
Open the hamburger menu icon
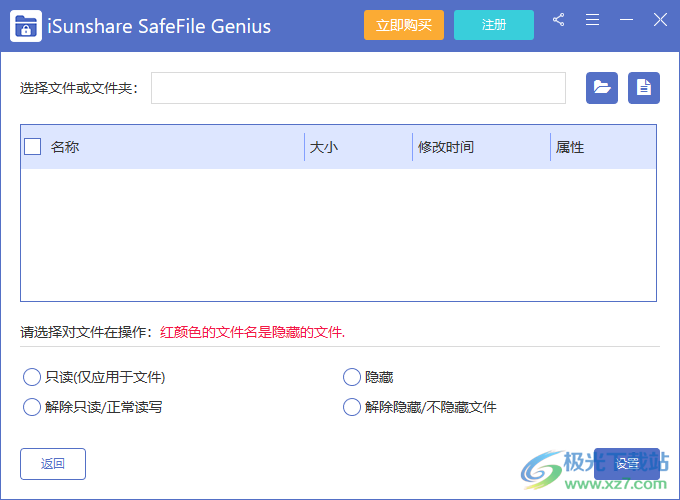[x=592, y=20]
